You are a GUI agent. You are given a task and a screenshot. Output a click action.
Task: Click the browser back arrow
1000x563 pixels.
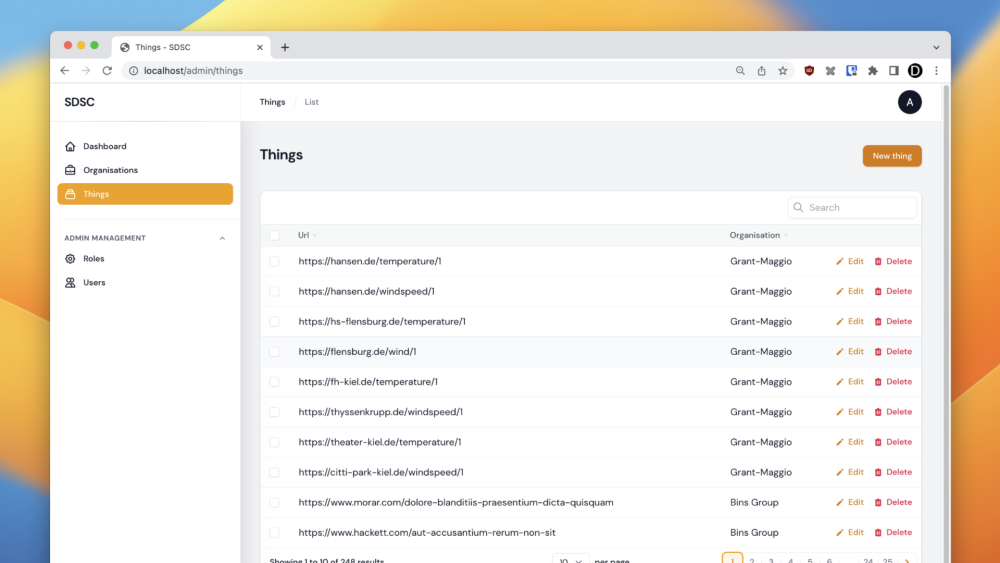click(64, 71)
